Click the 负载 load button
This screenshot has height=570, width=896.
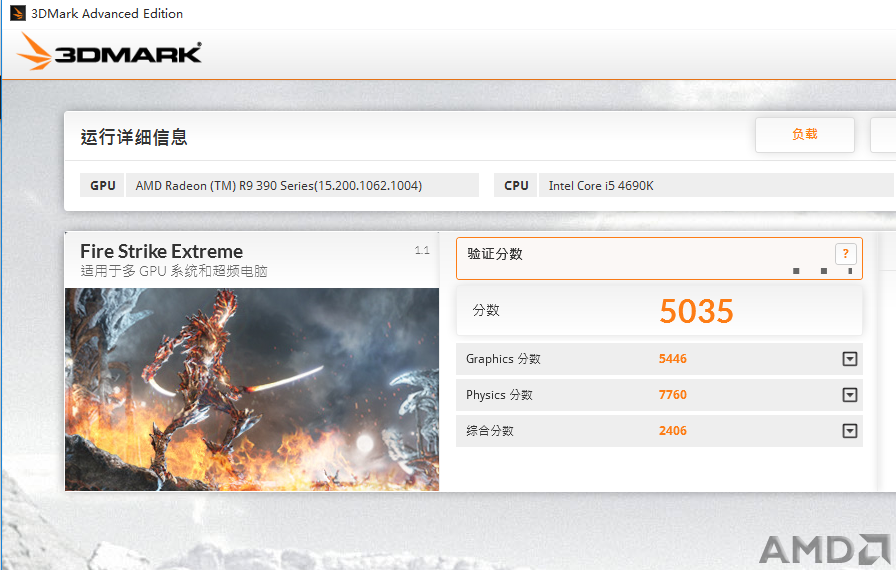(805, 135)
